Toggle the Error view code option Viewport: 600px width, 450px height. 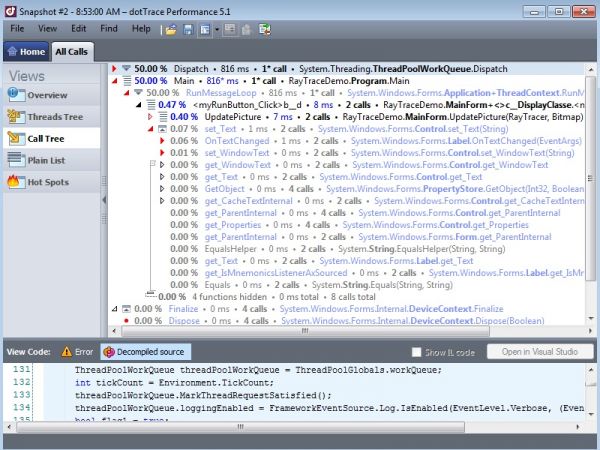[77, 352]
